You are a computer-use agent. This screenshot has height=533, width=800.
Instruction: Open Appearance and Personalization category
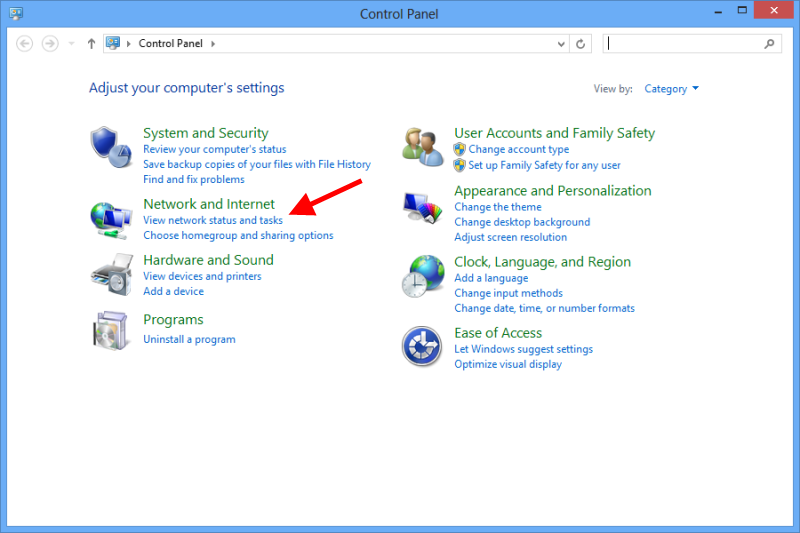[x=553, y=191]
